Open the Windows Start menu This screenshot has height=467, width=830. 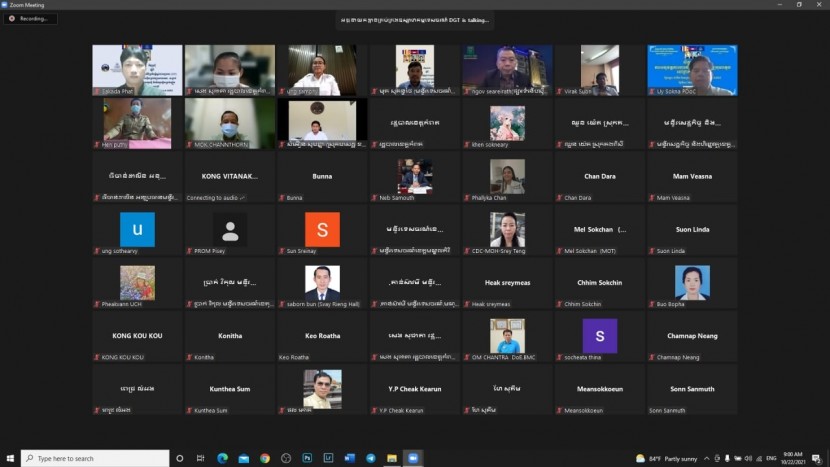[10, 458]
